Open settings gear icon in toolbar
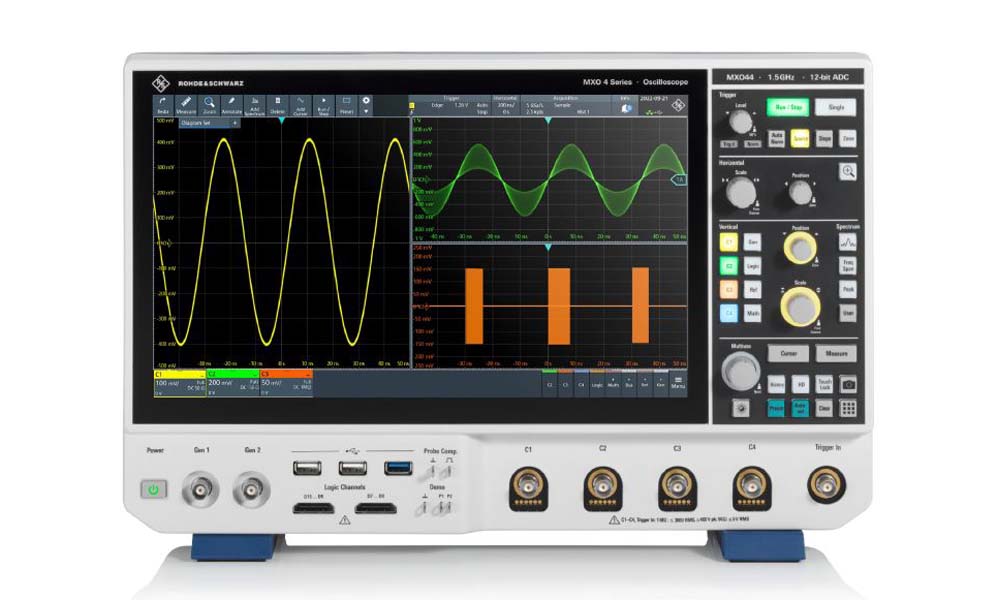This screenshot has height=600, width=1000. click(x=366, y=101)
